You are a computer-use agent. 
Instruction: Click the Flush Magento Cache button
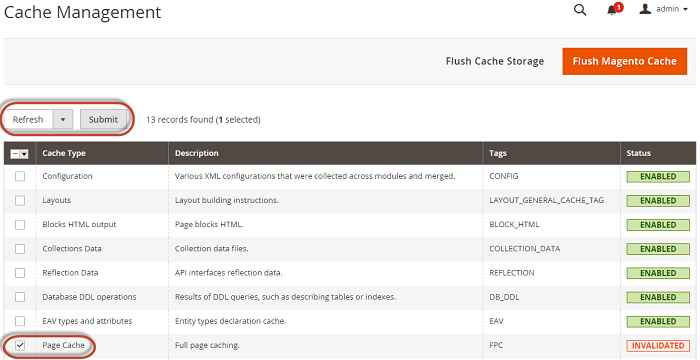pos(625,61)
